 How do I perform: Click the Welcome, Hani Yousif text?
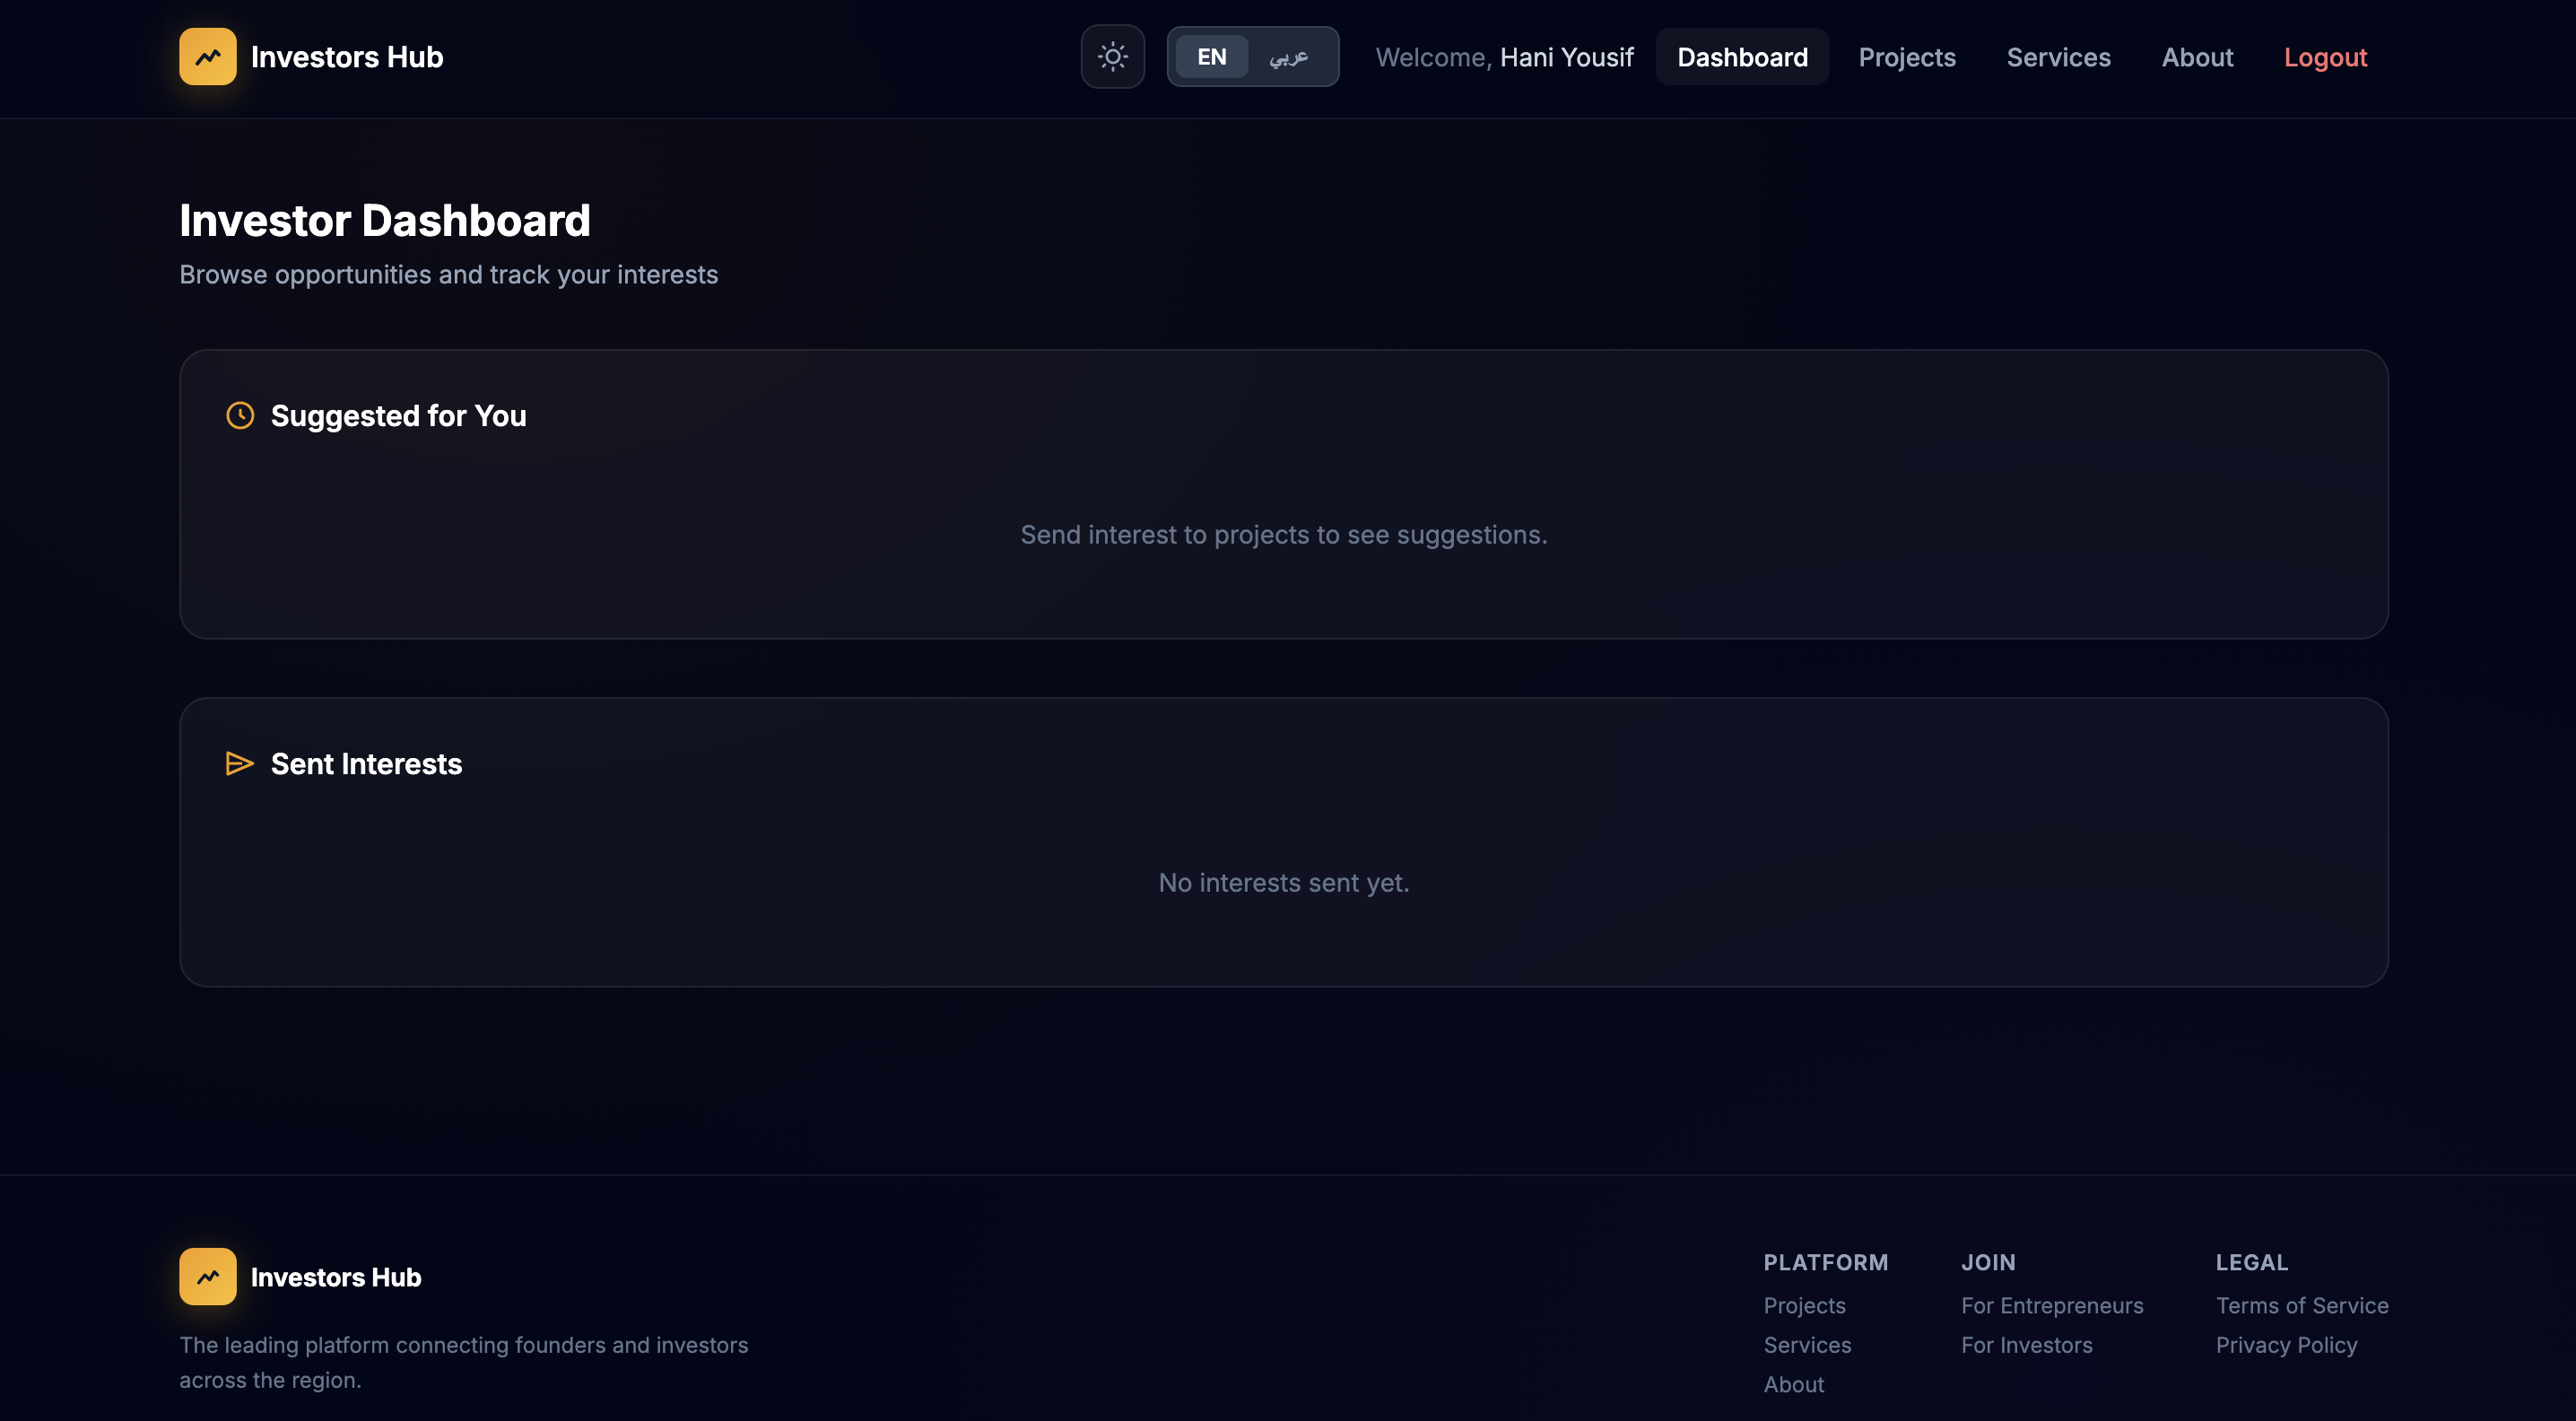(1504, 57)
